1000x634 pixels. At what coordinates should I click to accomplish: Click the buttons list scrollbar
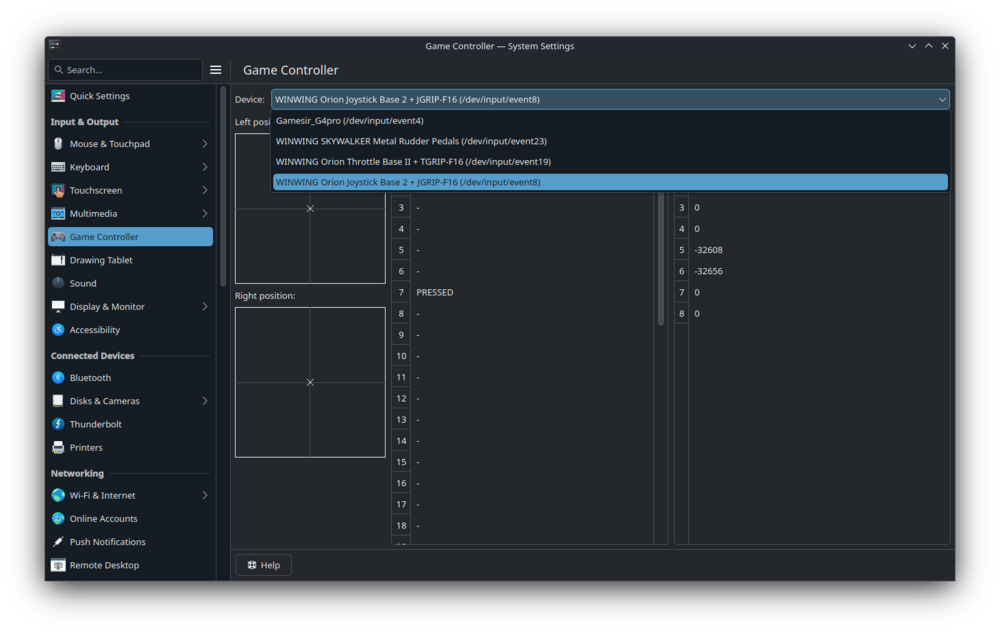click(x=661, y=258)
